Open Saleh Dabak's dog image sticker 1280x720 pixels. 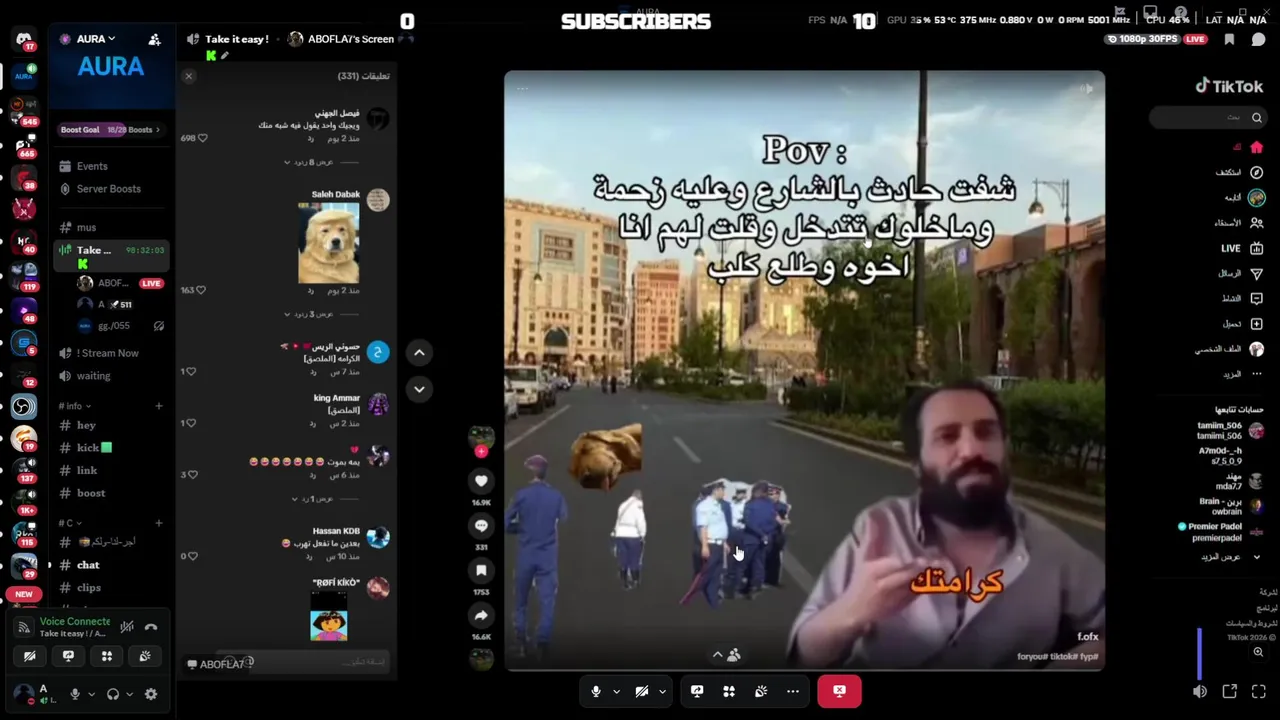(x=328, y=242)
